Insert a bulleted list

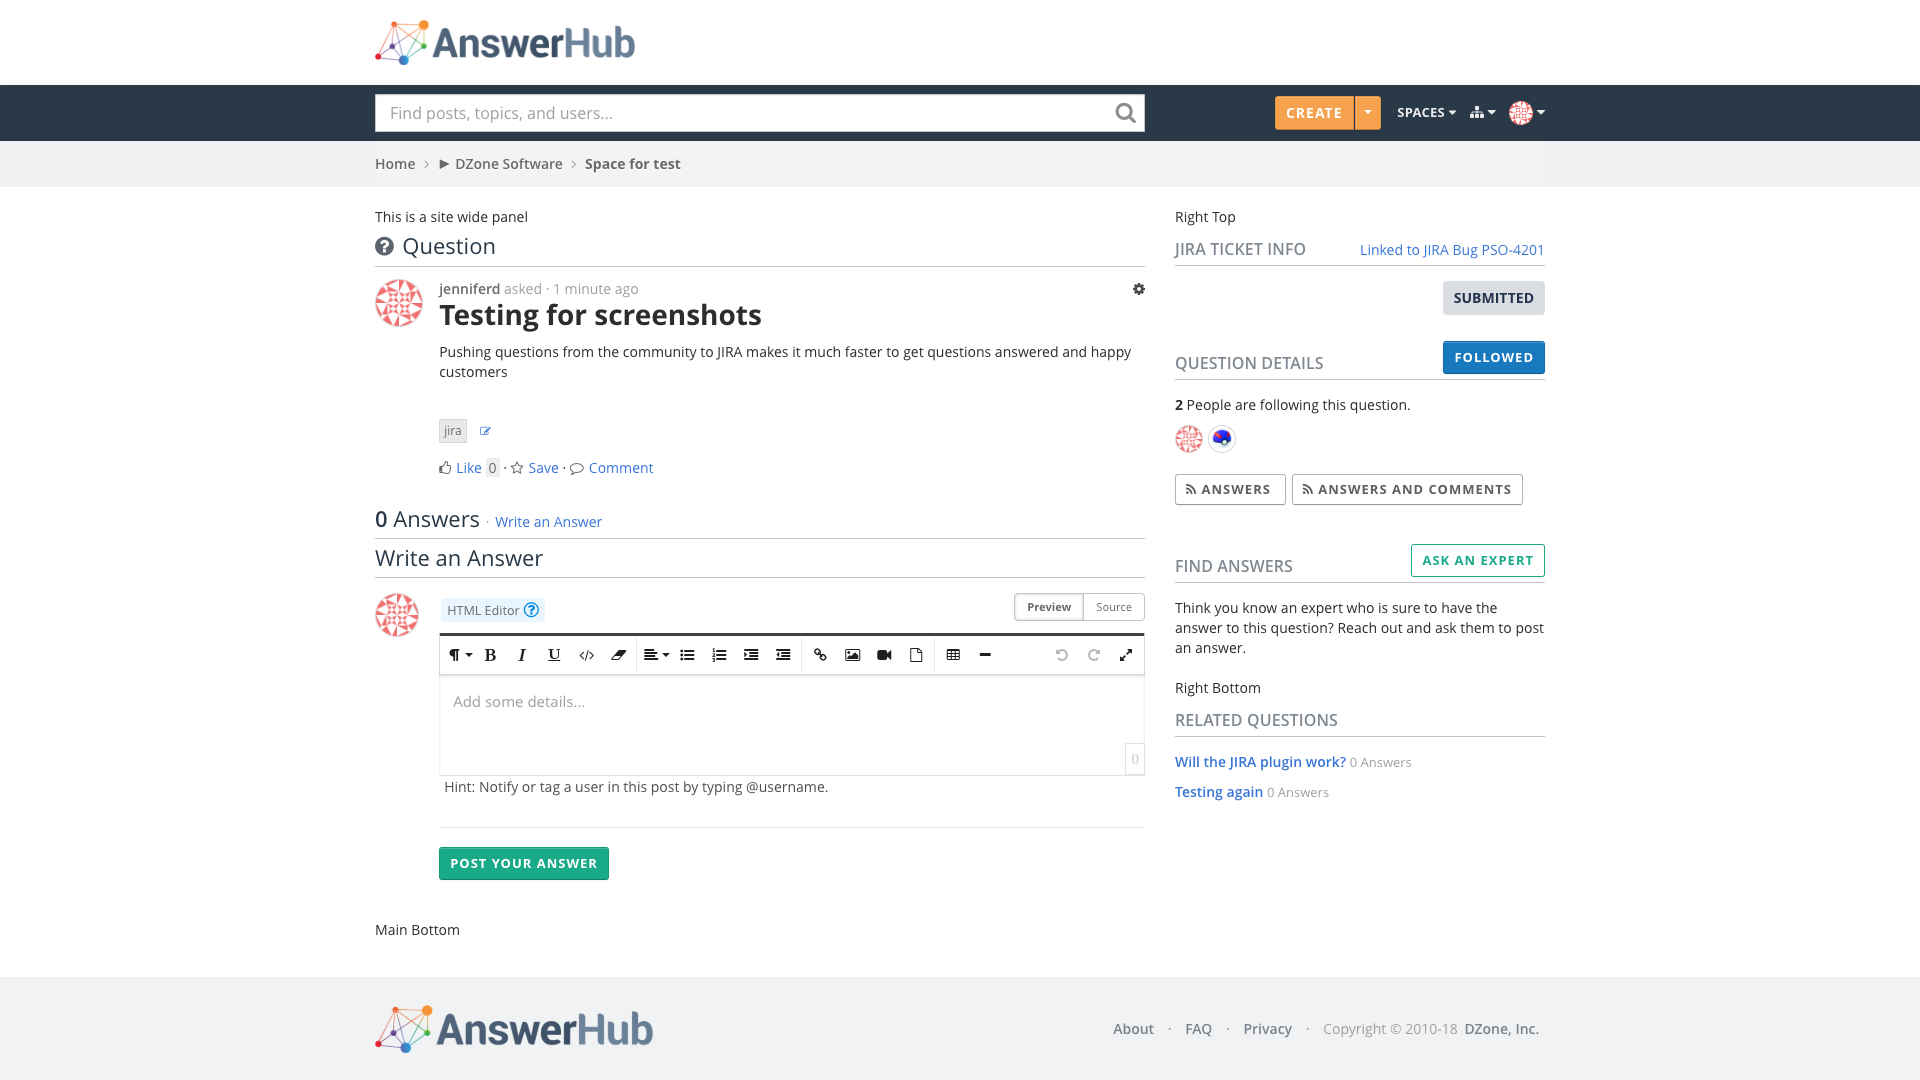[x=687, y=655]
